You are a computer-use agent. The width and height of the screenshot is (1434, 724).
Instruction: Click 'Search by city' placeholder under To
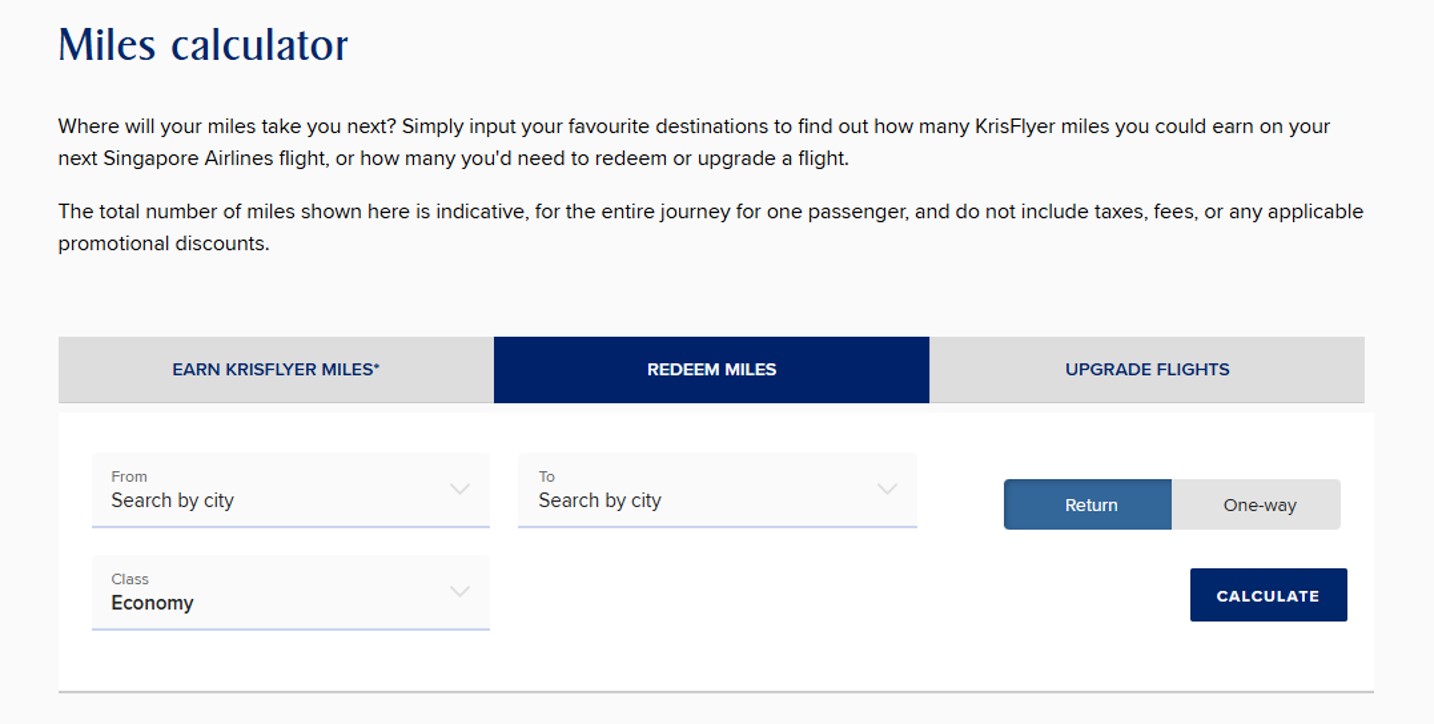tap(600, 501)
